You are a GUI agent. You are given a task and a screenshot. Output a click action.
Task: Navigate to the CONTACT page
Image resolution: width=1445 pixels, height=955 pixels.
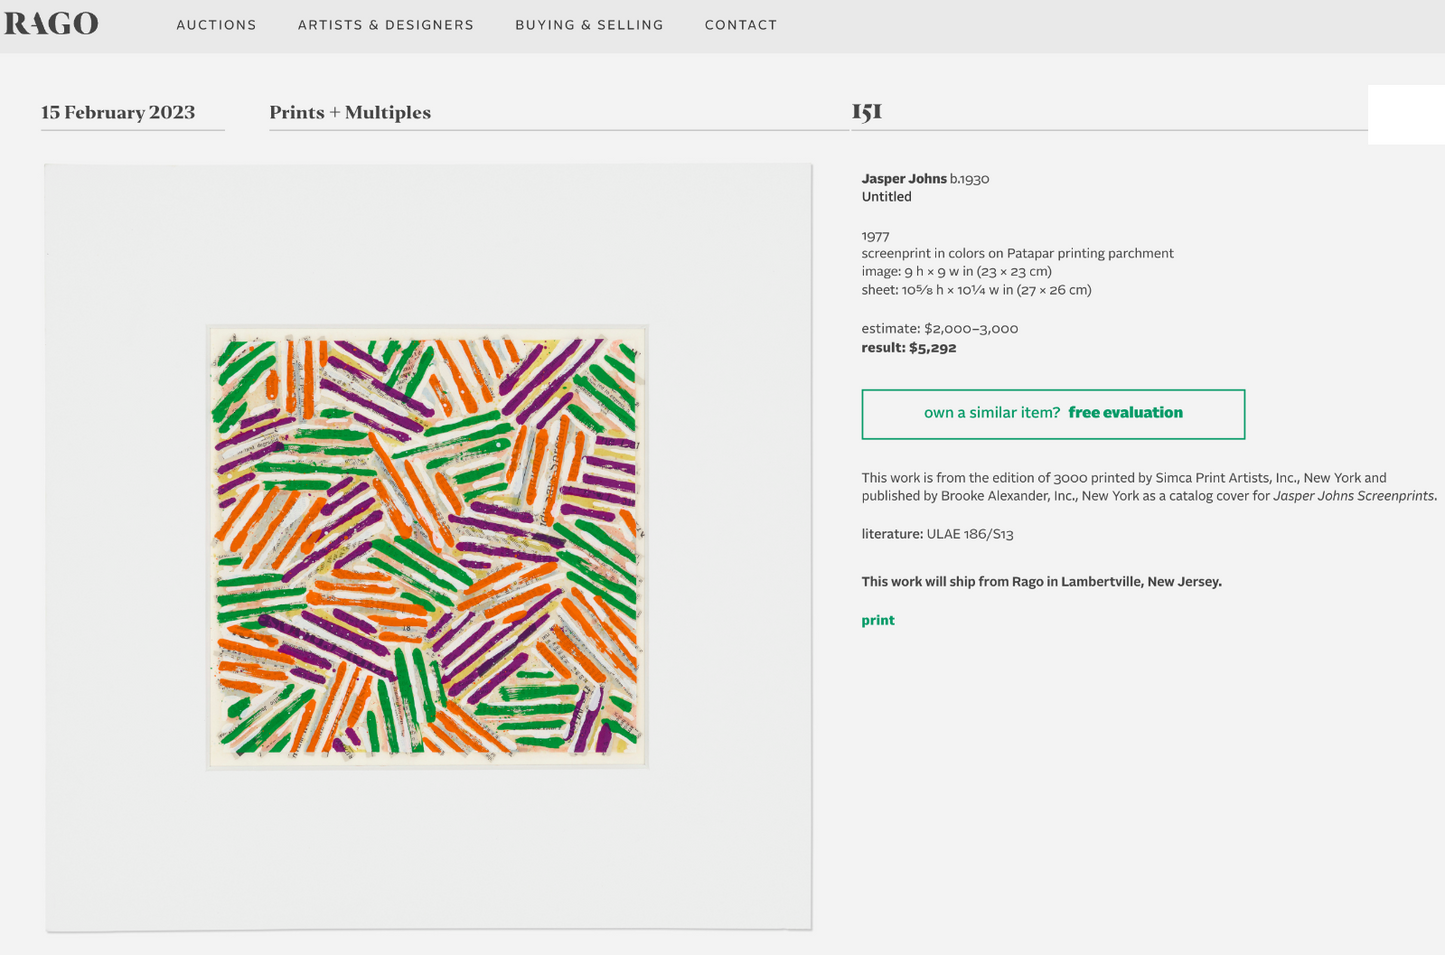pyautogui.click(x=741, y=25)
